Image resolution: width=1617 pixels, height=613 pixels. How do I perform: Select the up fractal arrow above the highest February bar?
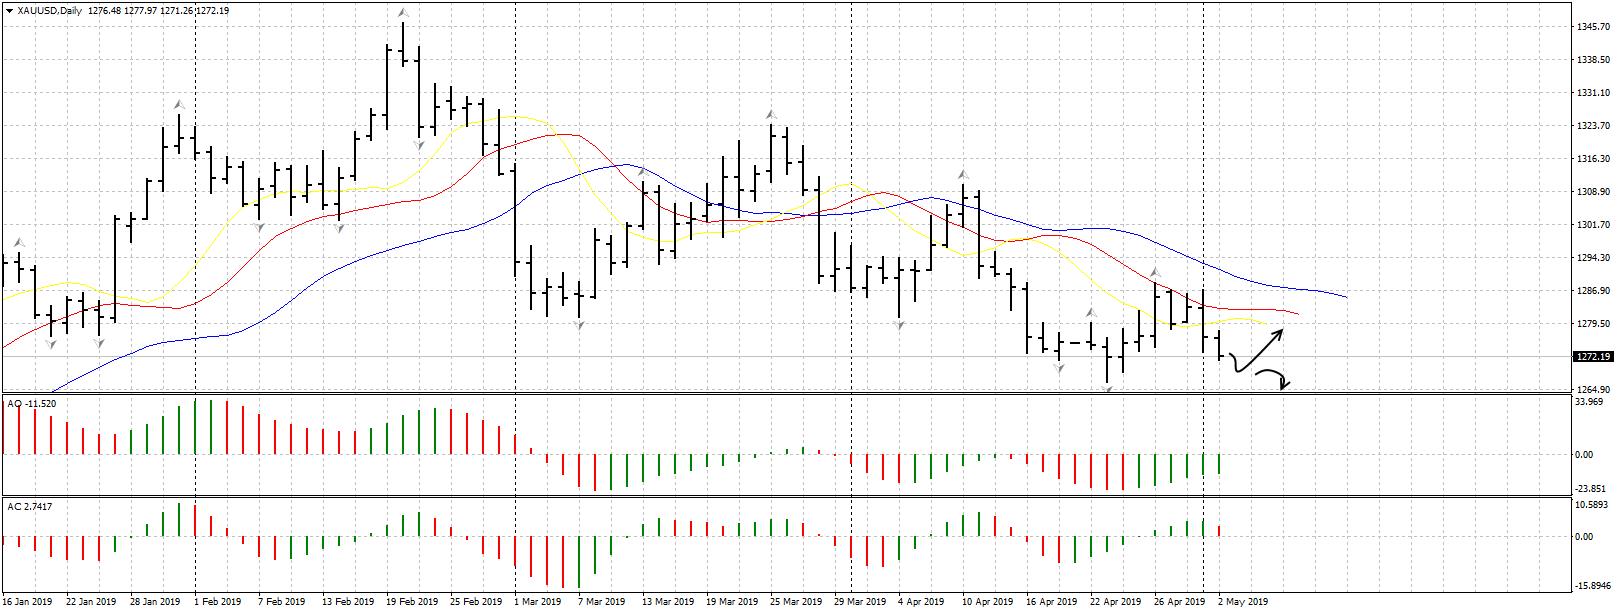click(x=402, y=13)
